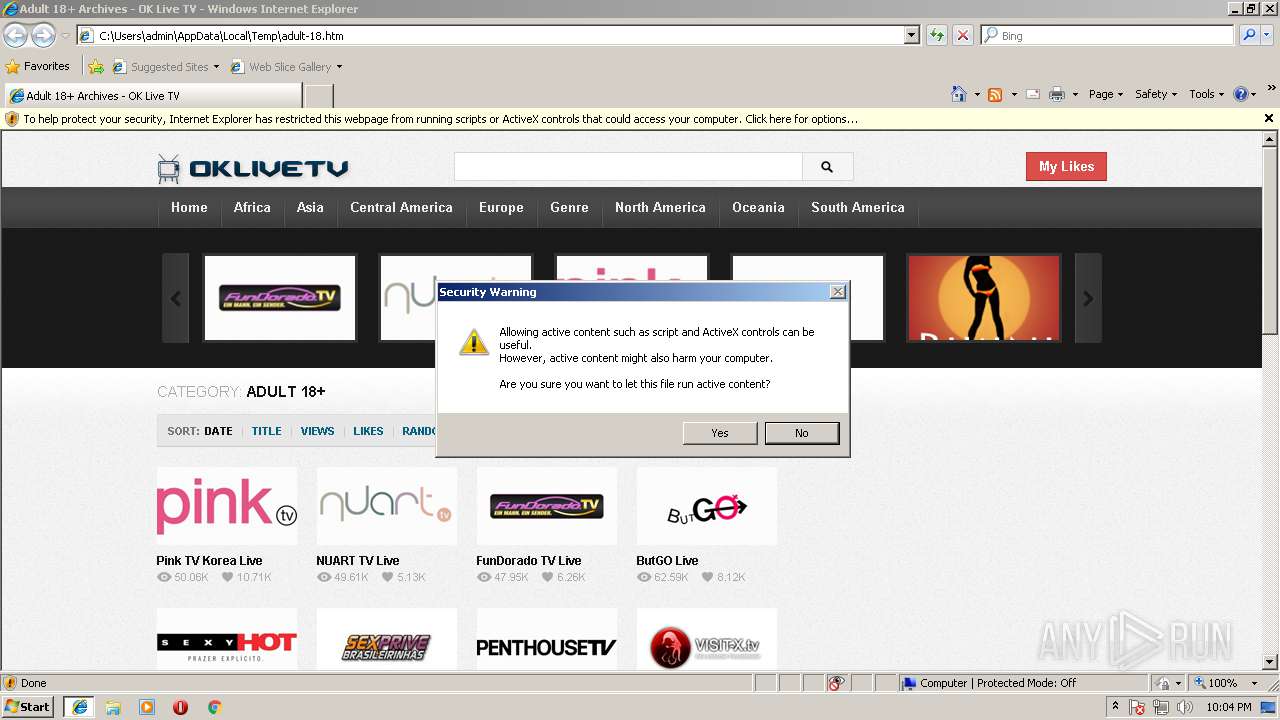Click the My Likes button
The image size is (1280, 720).
[1066, 167]
